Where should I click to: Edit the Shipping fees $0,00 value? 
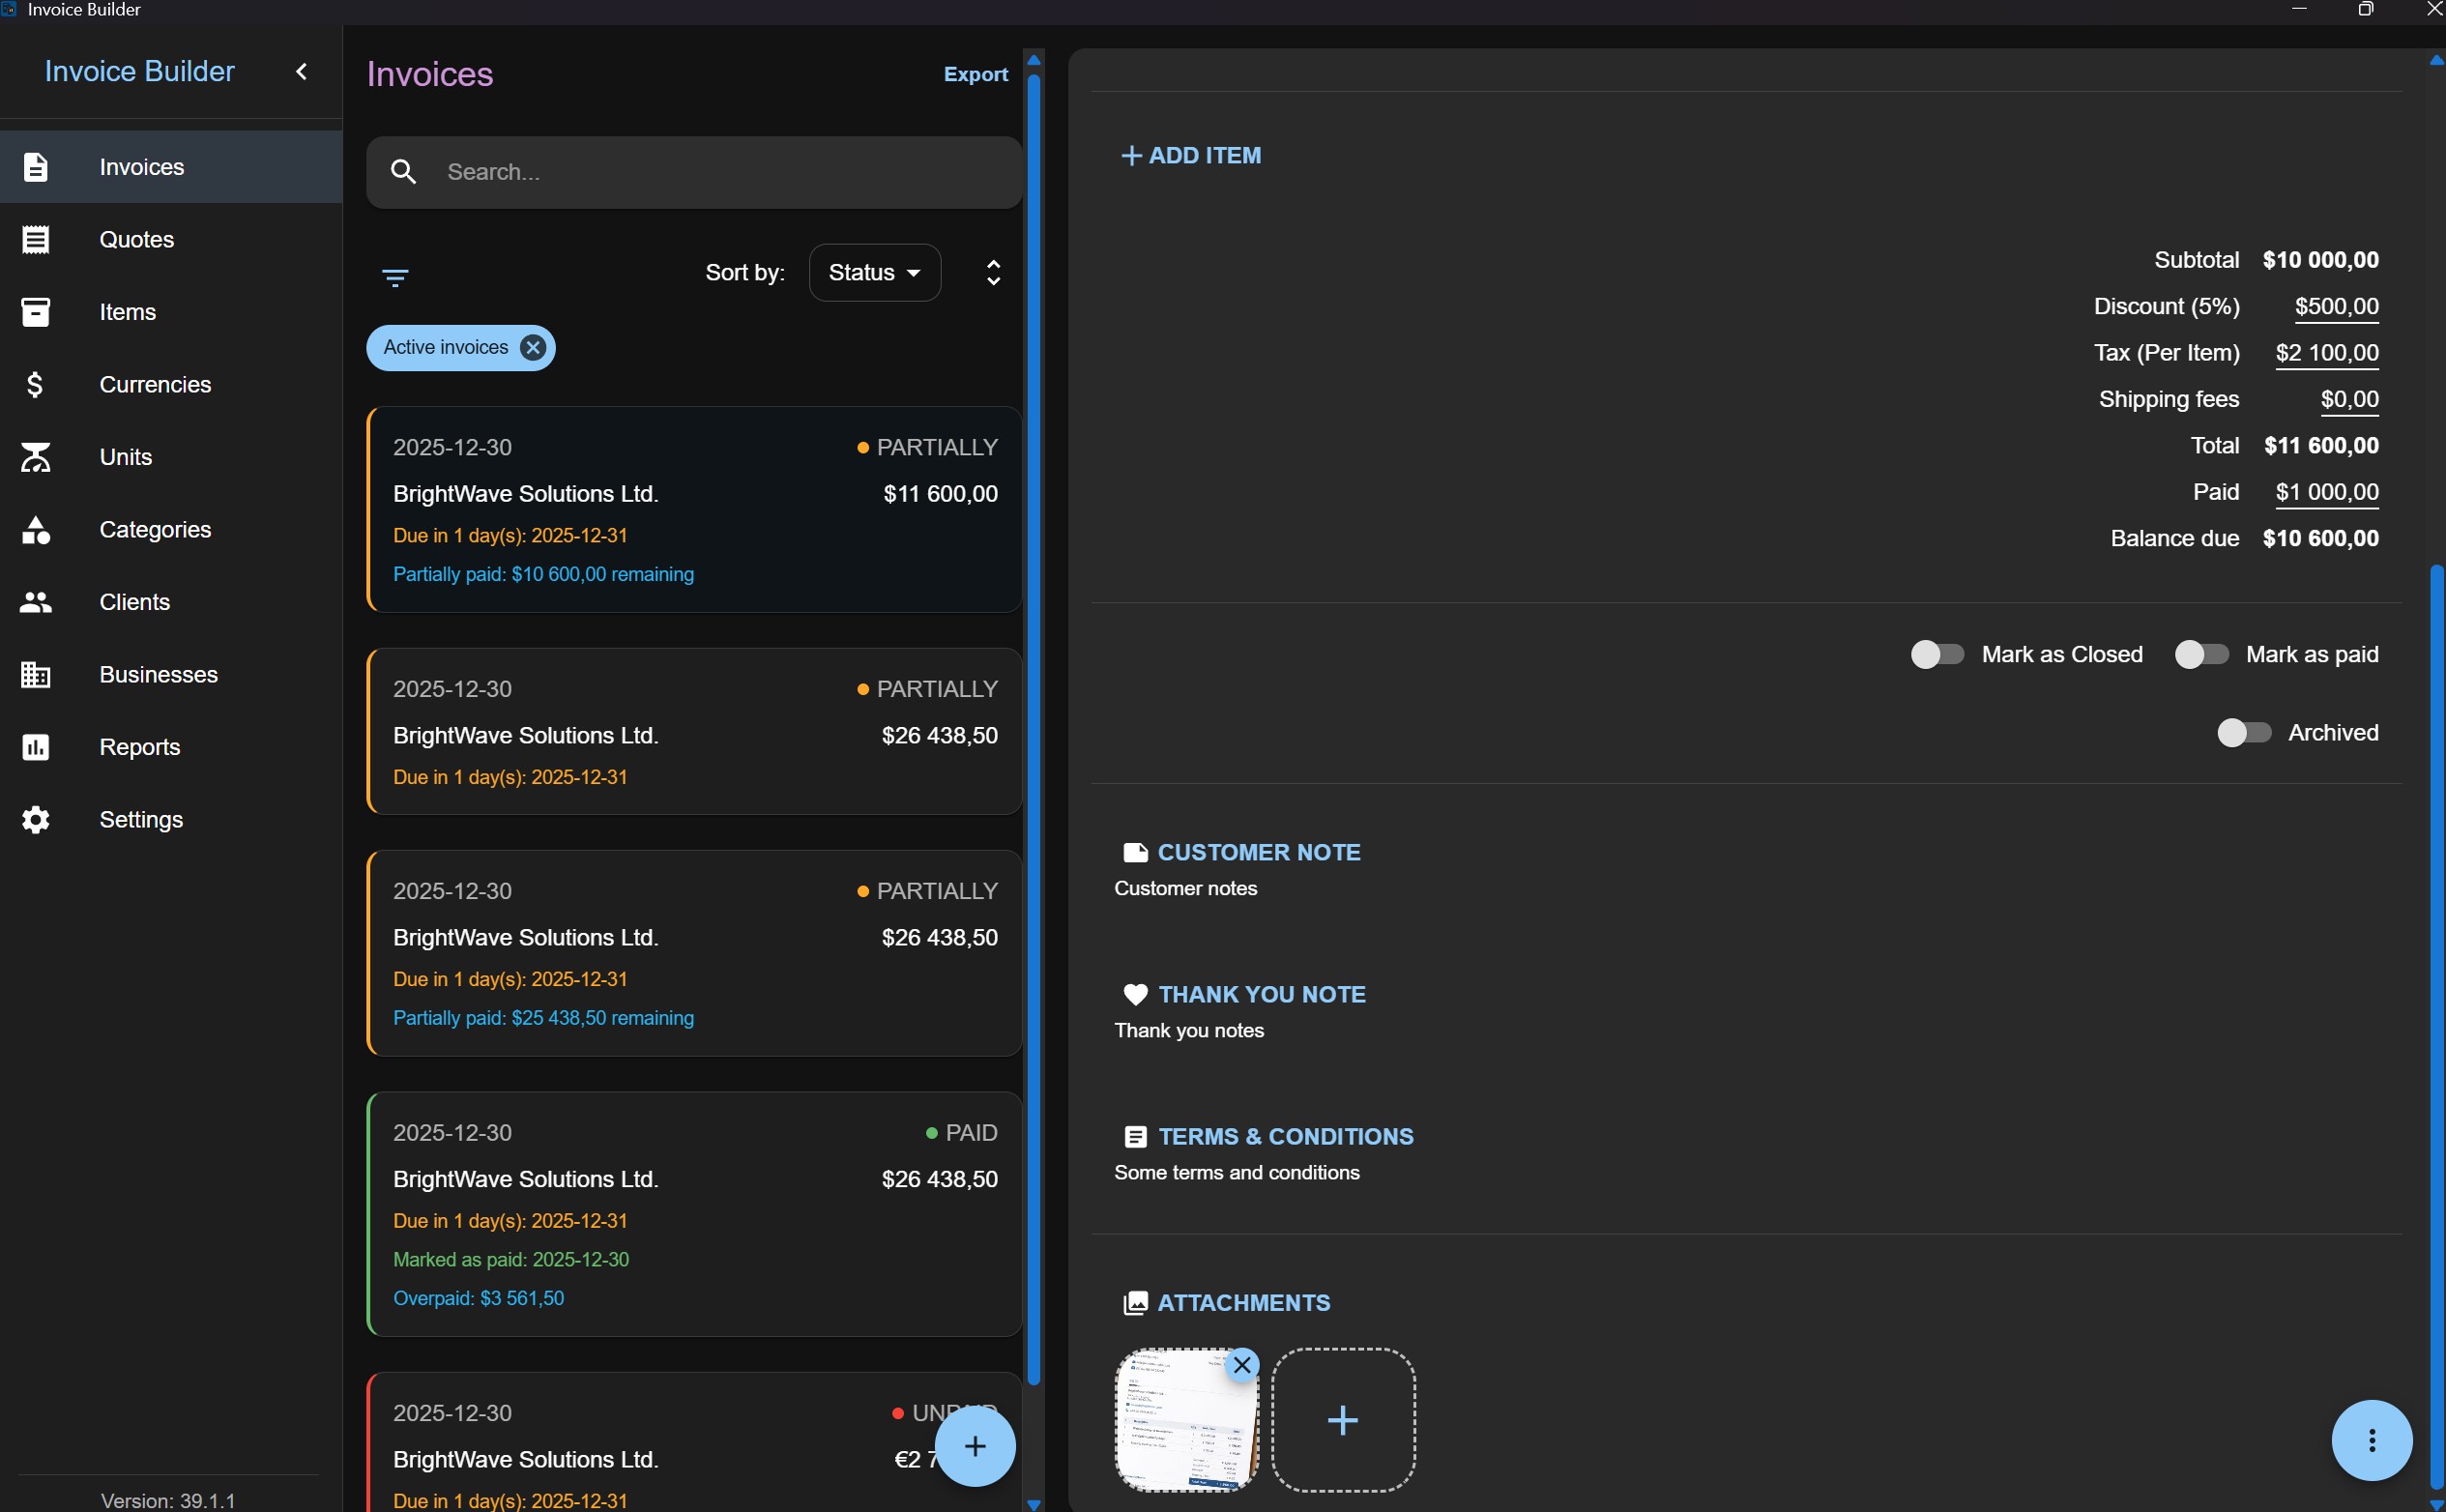point(2349,400)
